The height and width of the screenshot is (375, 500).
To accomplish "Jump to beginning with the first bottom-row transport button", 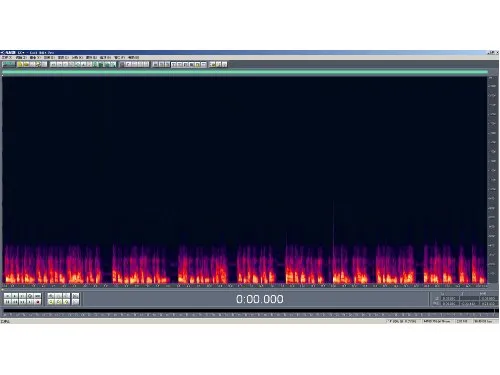I will point(7,302).
